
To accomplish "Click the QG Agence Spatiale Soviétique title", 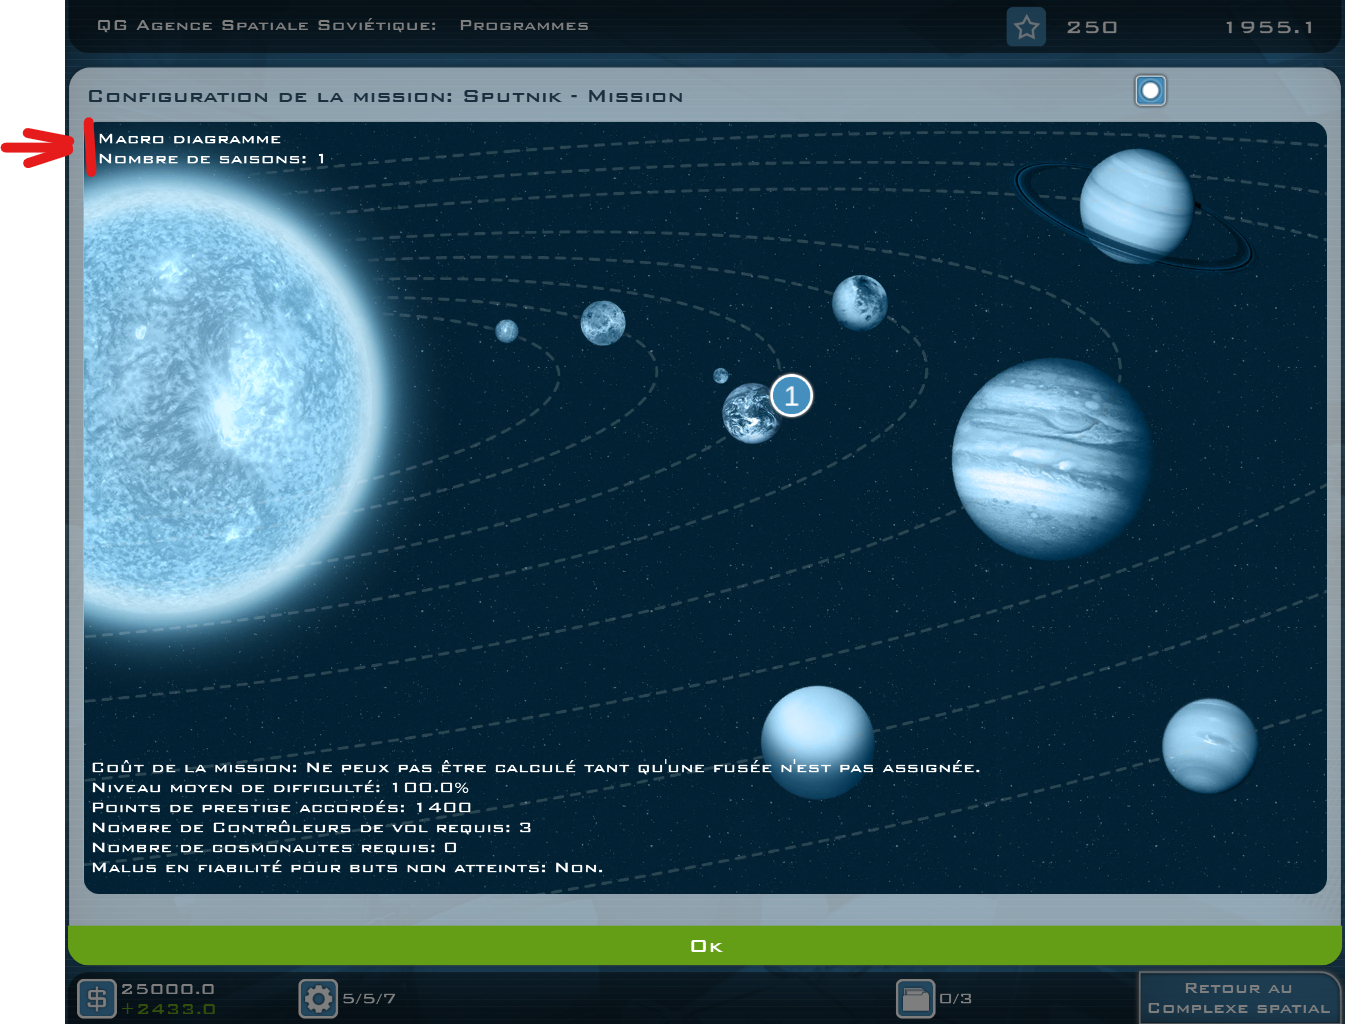I will pyautogui.click(x=267, y=26).
